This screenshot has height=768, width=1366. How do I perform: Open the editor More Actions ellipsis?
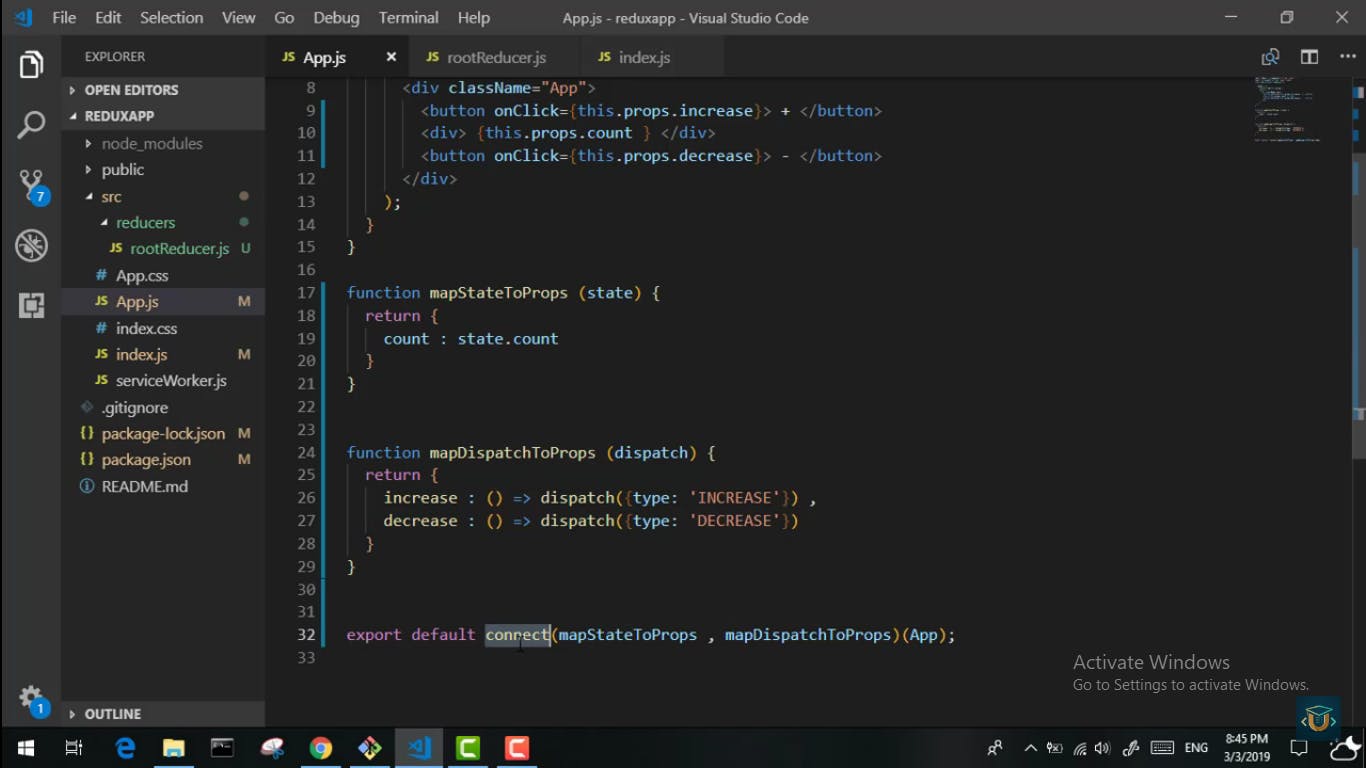point(1347,57)
